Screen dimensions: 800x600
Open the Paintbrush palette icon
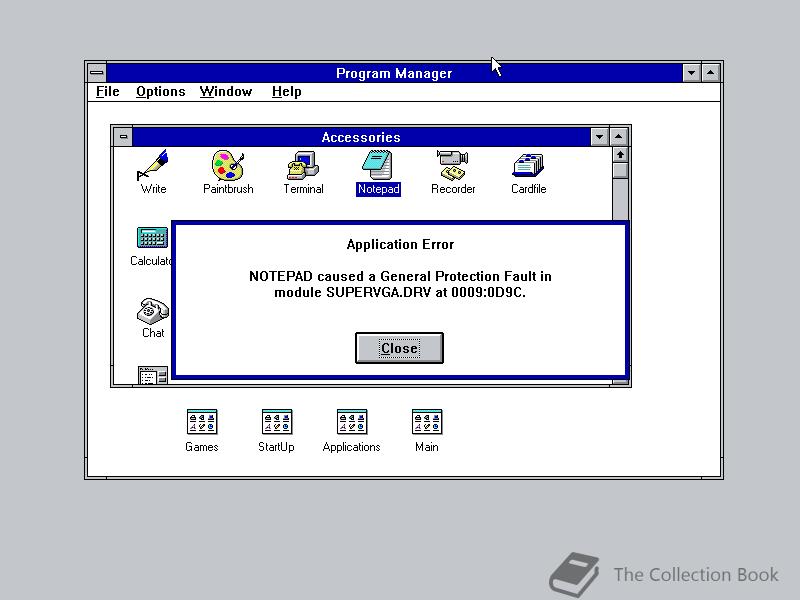click(x=228, y=165)
